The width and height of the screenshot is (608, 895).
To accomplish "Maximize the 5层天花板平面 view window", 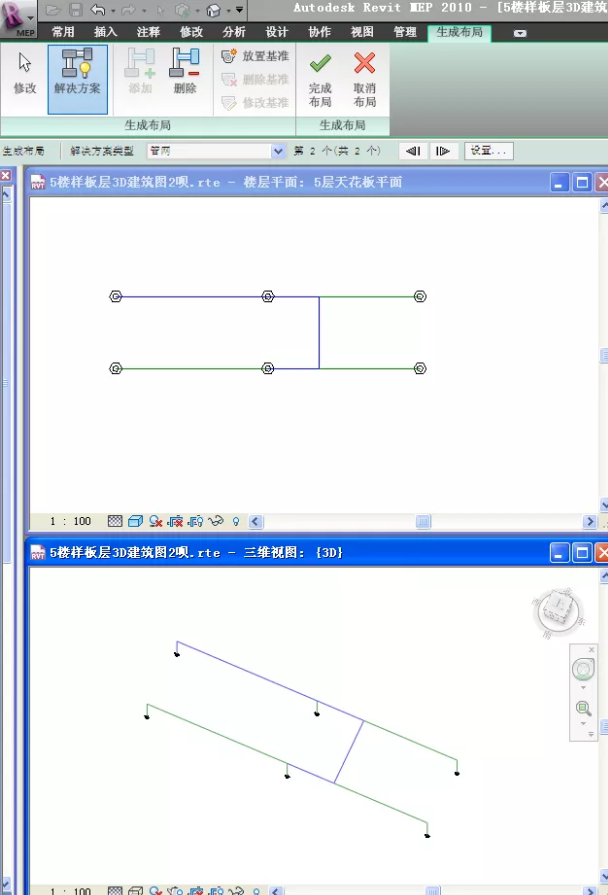I will click(582, 183).
